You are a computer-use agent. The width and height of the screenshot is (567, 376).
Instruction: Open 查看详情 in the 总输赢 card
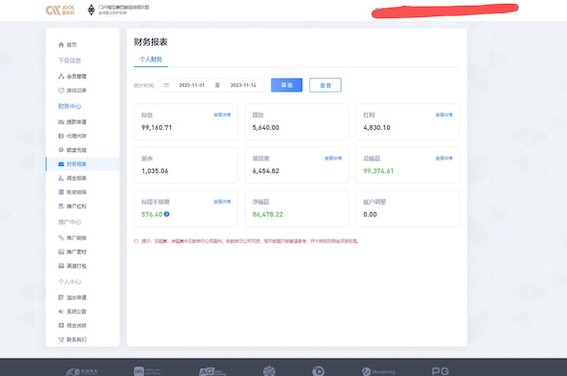coord(444,158)
